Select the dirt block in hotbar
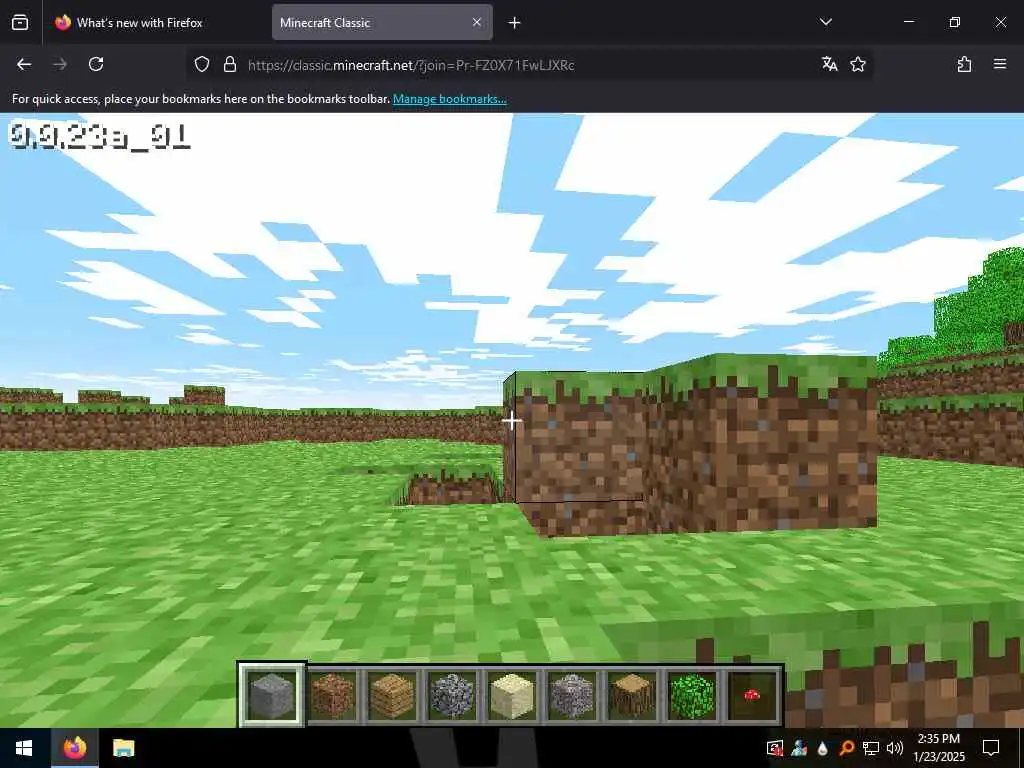 tap(332, 696)
